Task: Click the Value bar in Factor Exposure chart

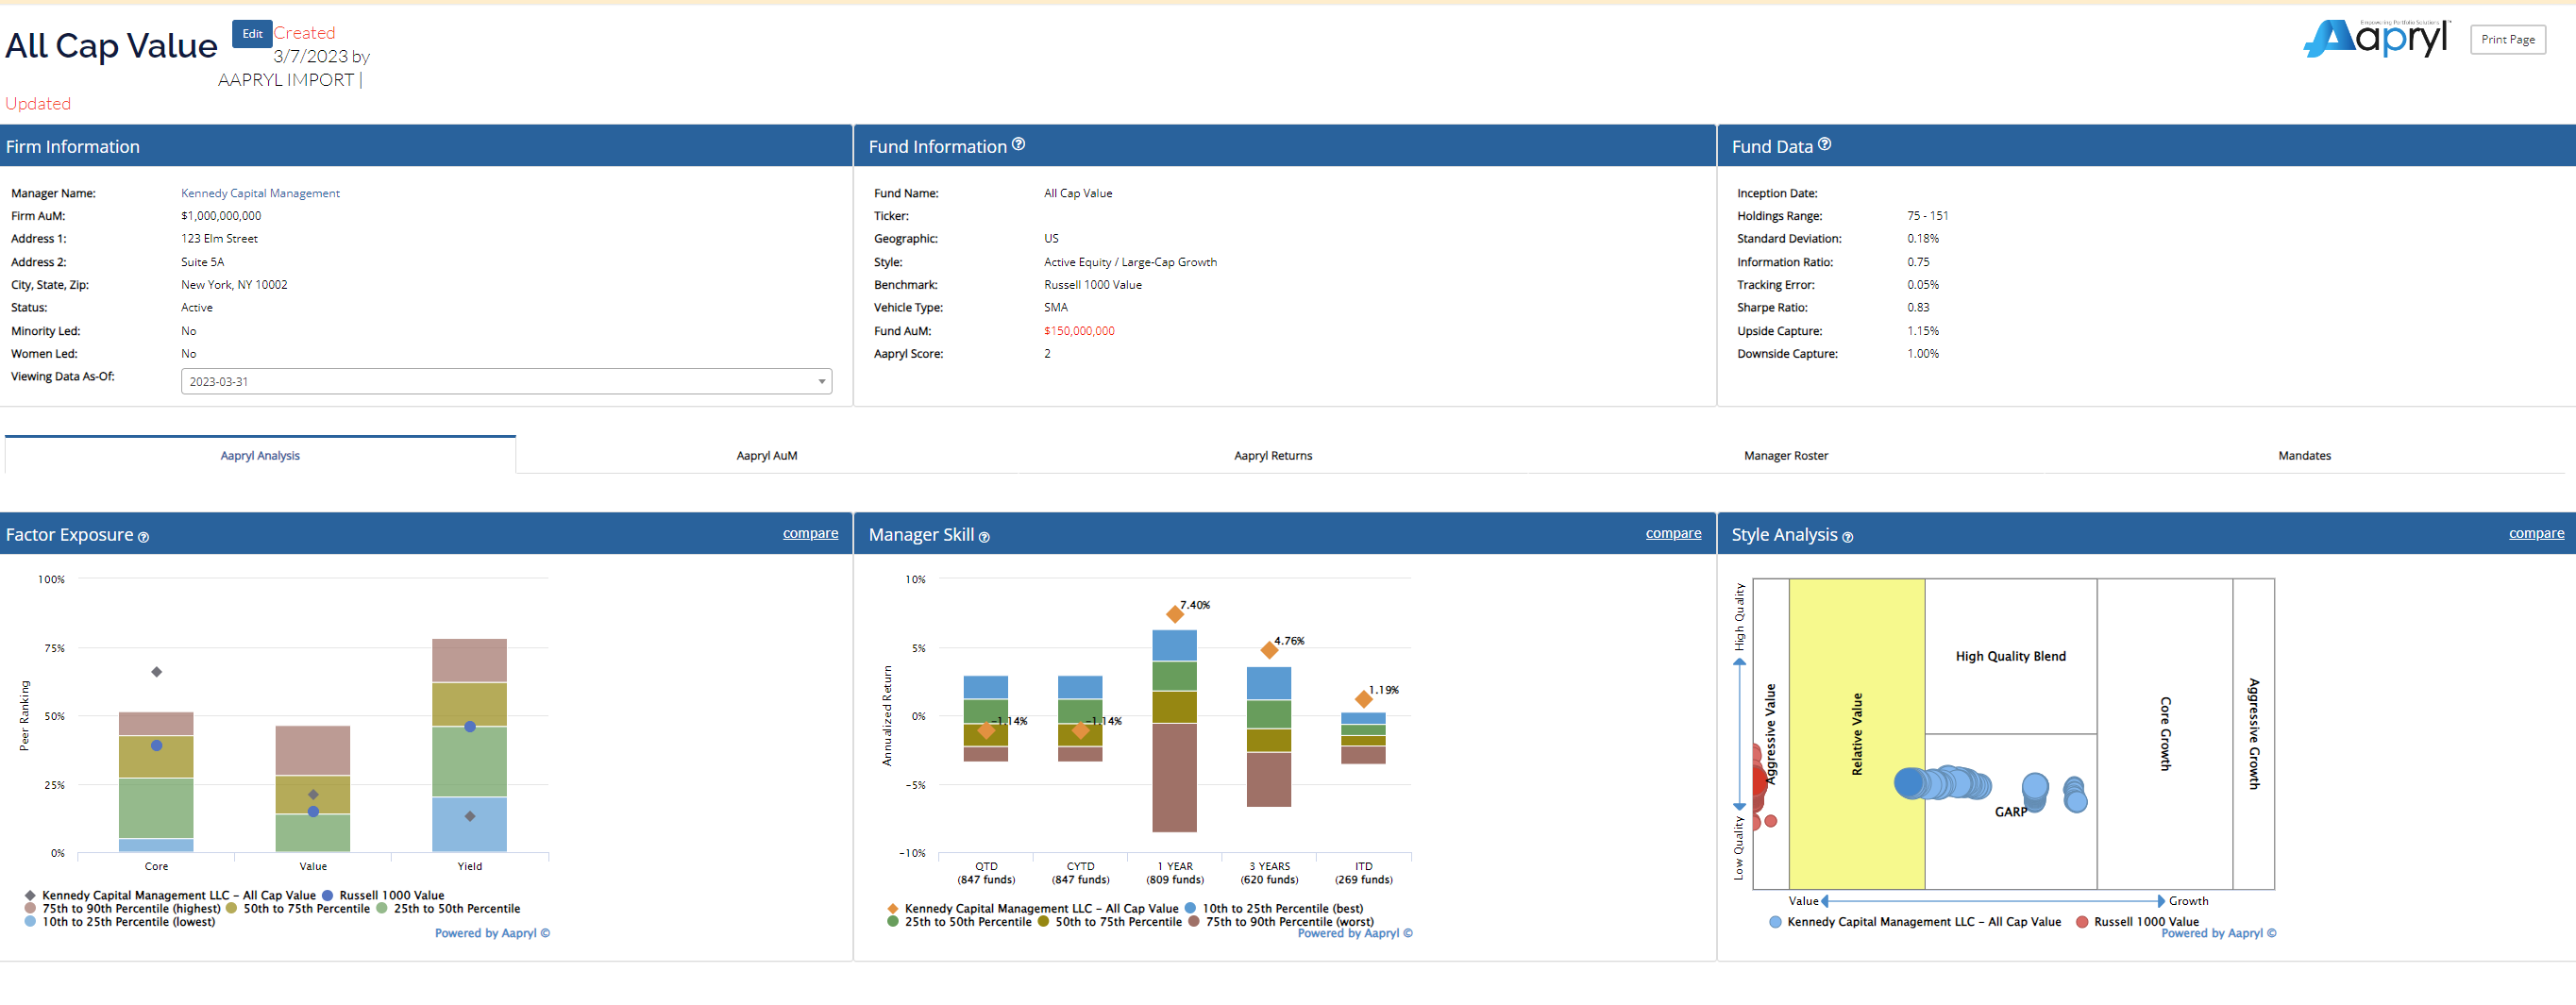Action: coord(313,788)
